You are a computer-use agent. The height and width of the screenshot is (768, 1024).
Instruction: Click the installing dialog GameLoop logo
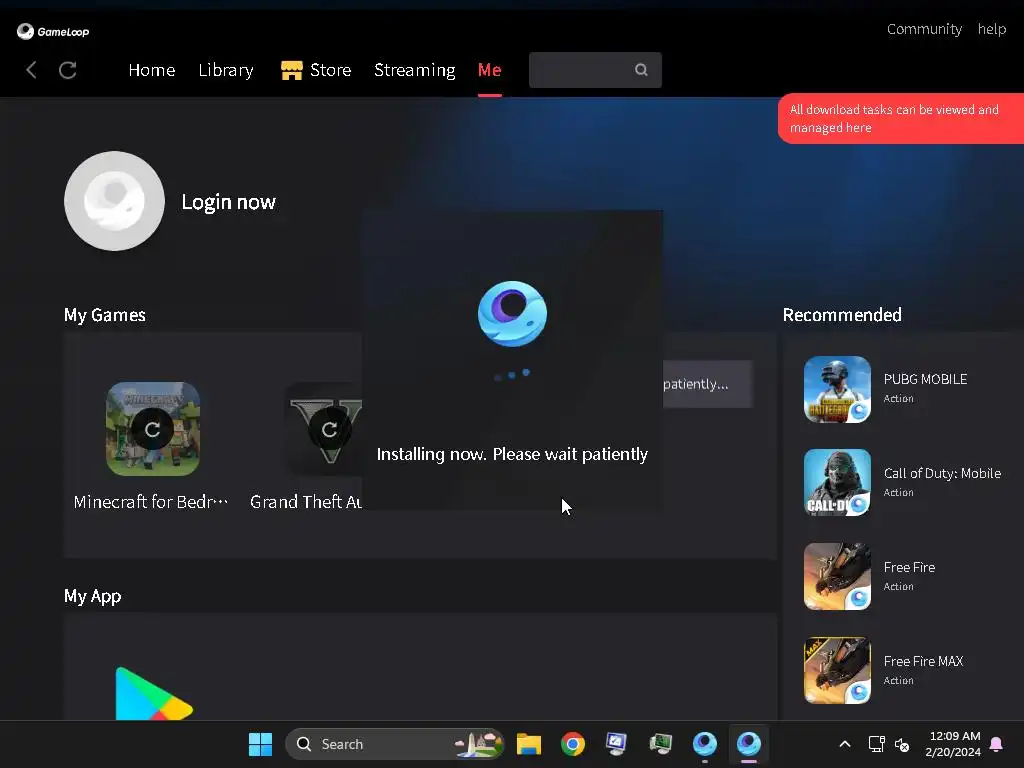point(513,313)
